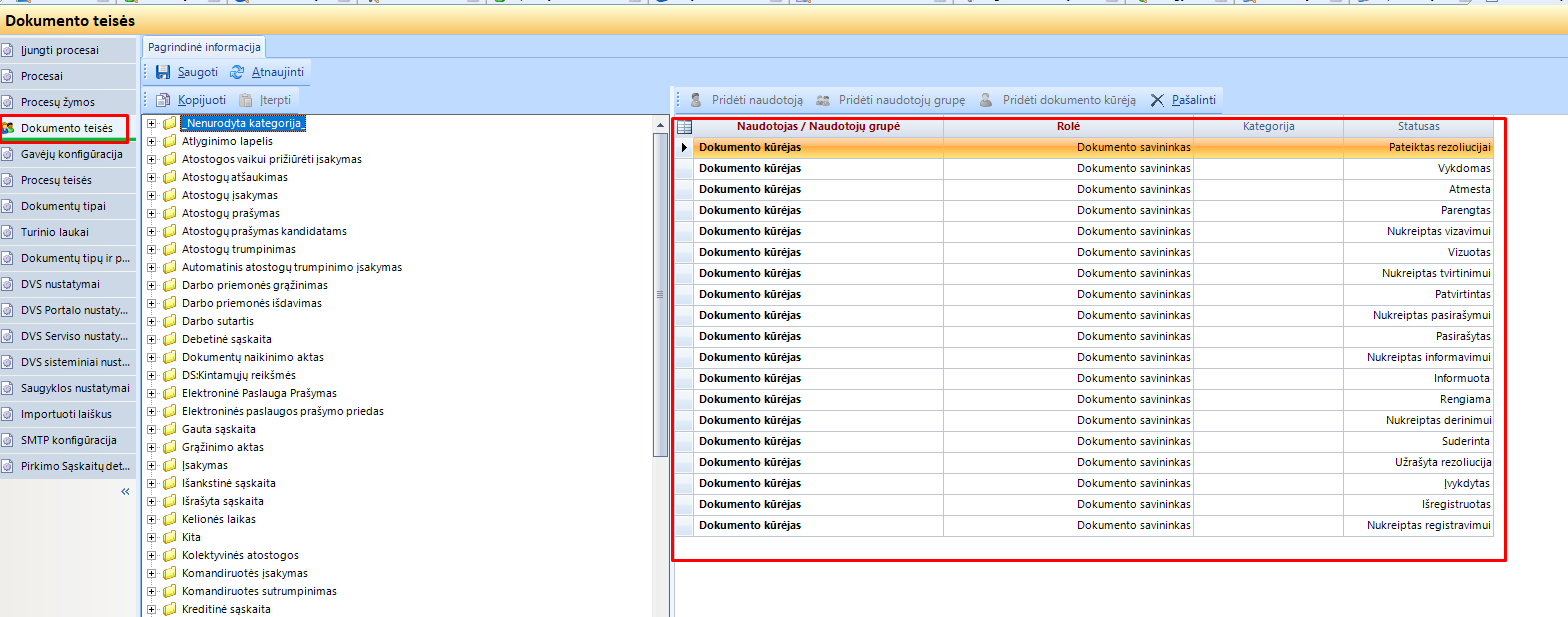Click the folder icon of Darbo sutartis
1568x617 pixels.
[x=170, y=321]
